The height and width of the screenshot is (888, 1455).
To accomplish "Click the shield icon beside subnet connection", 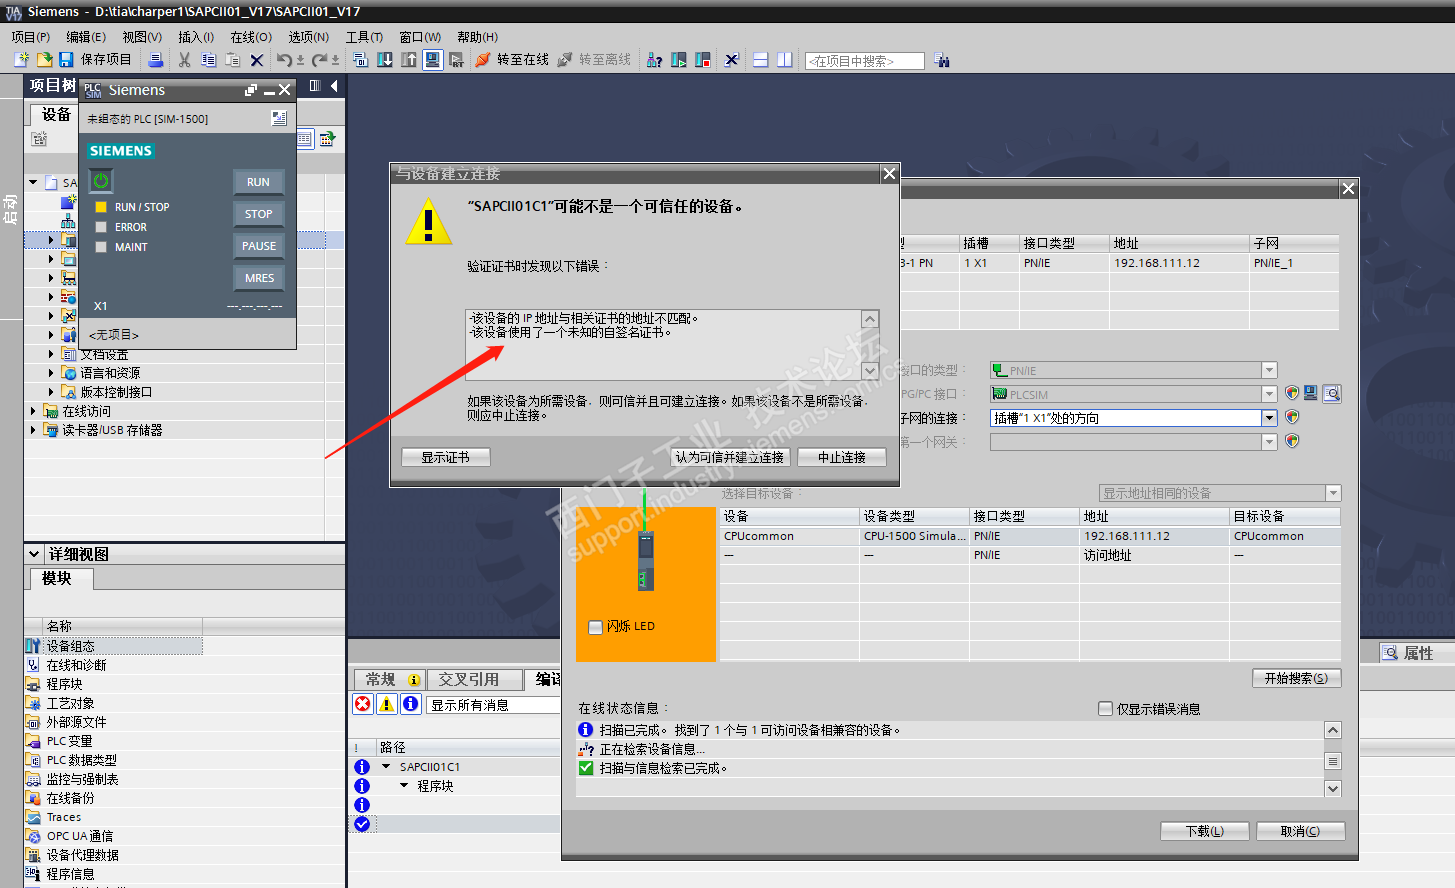I will 1292,417.
